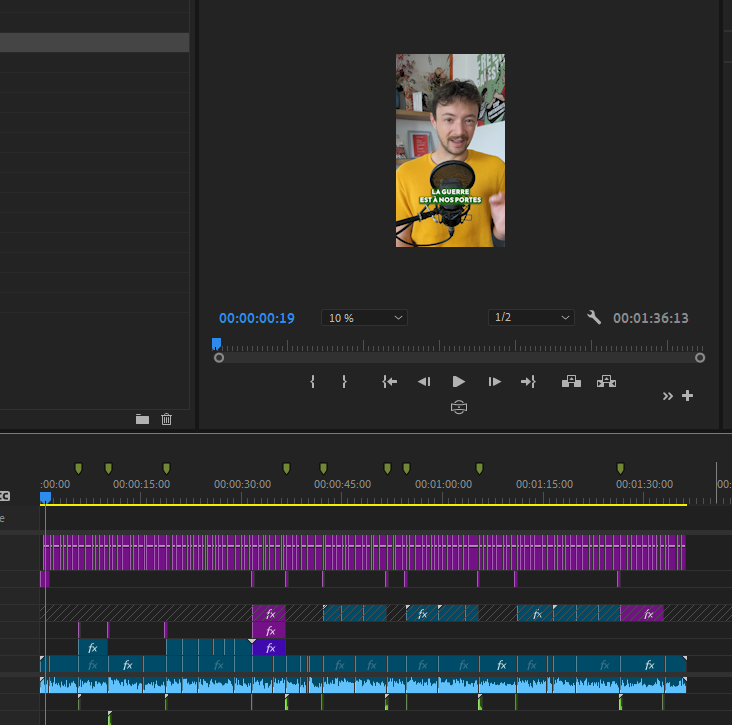Click the timeline marker near 00:01:30:00
The width and height of the screenshot is (732, 725).
tap(620, 468)
